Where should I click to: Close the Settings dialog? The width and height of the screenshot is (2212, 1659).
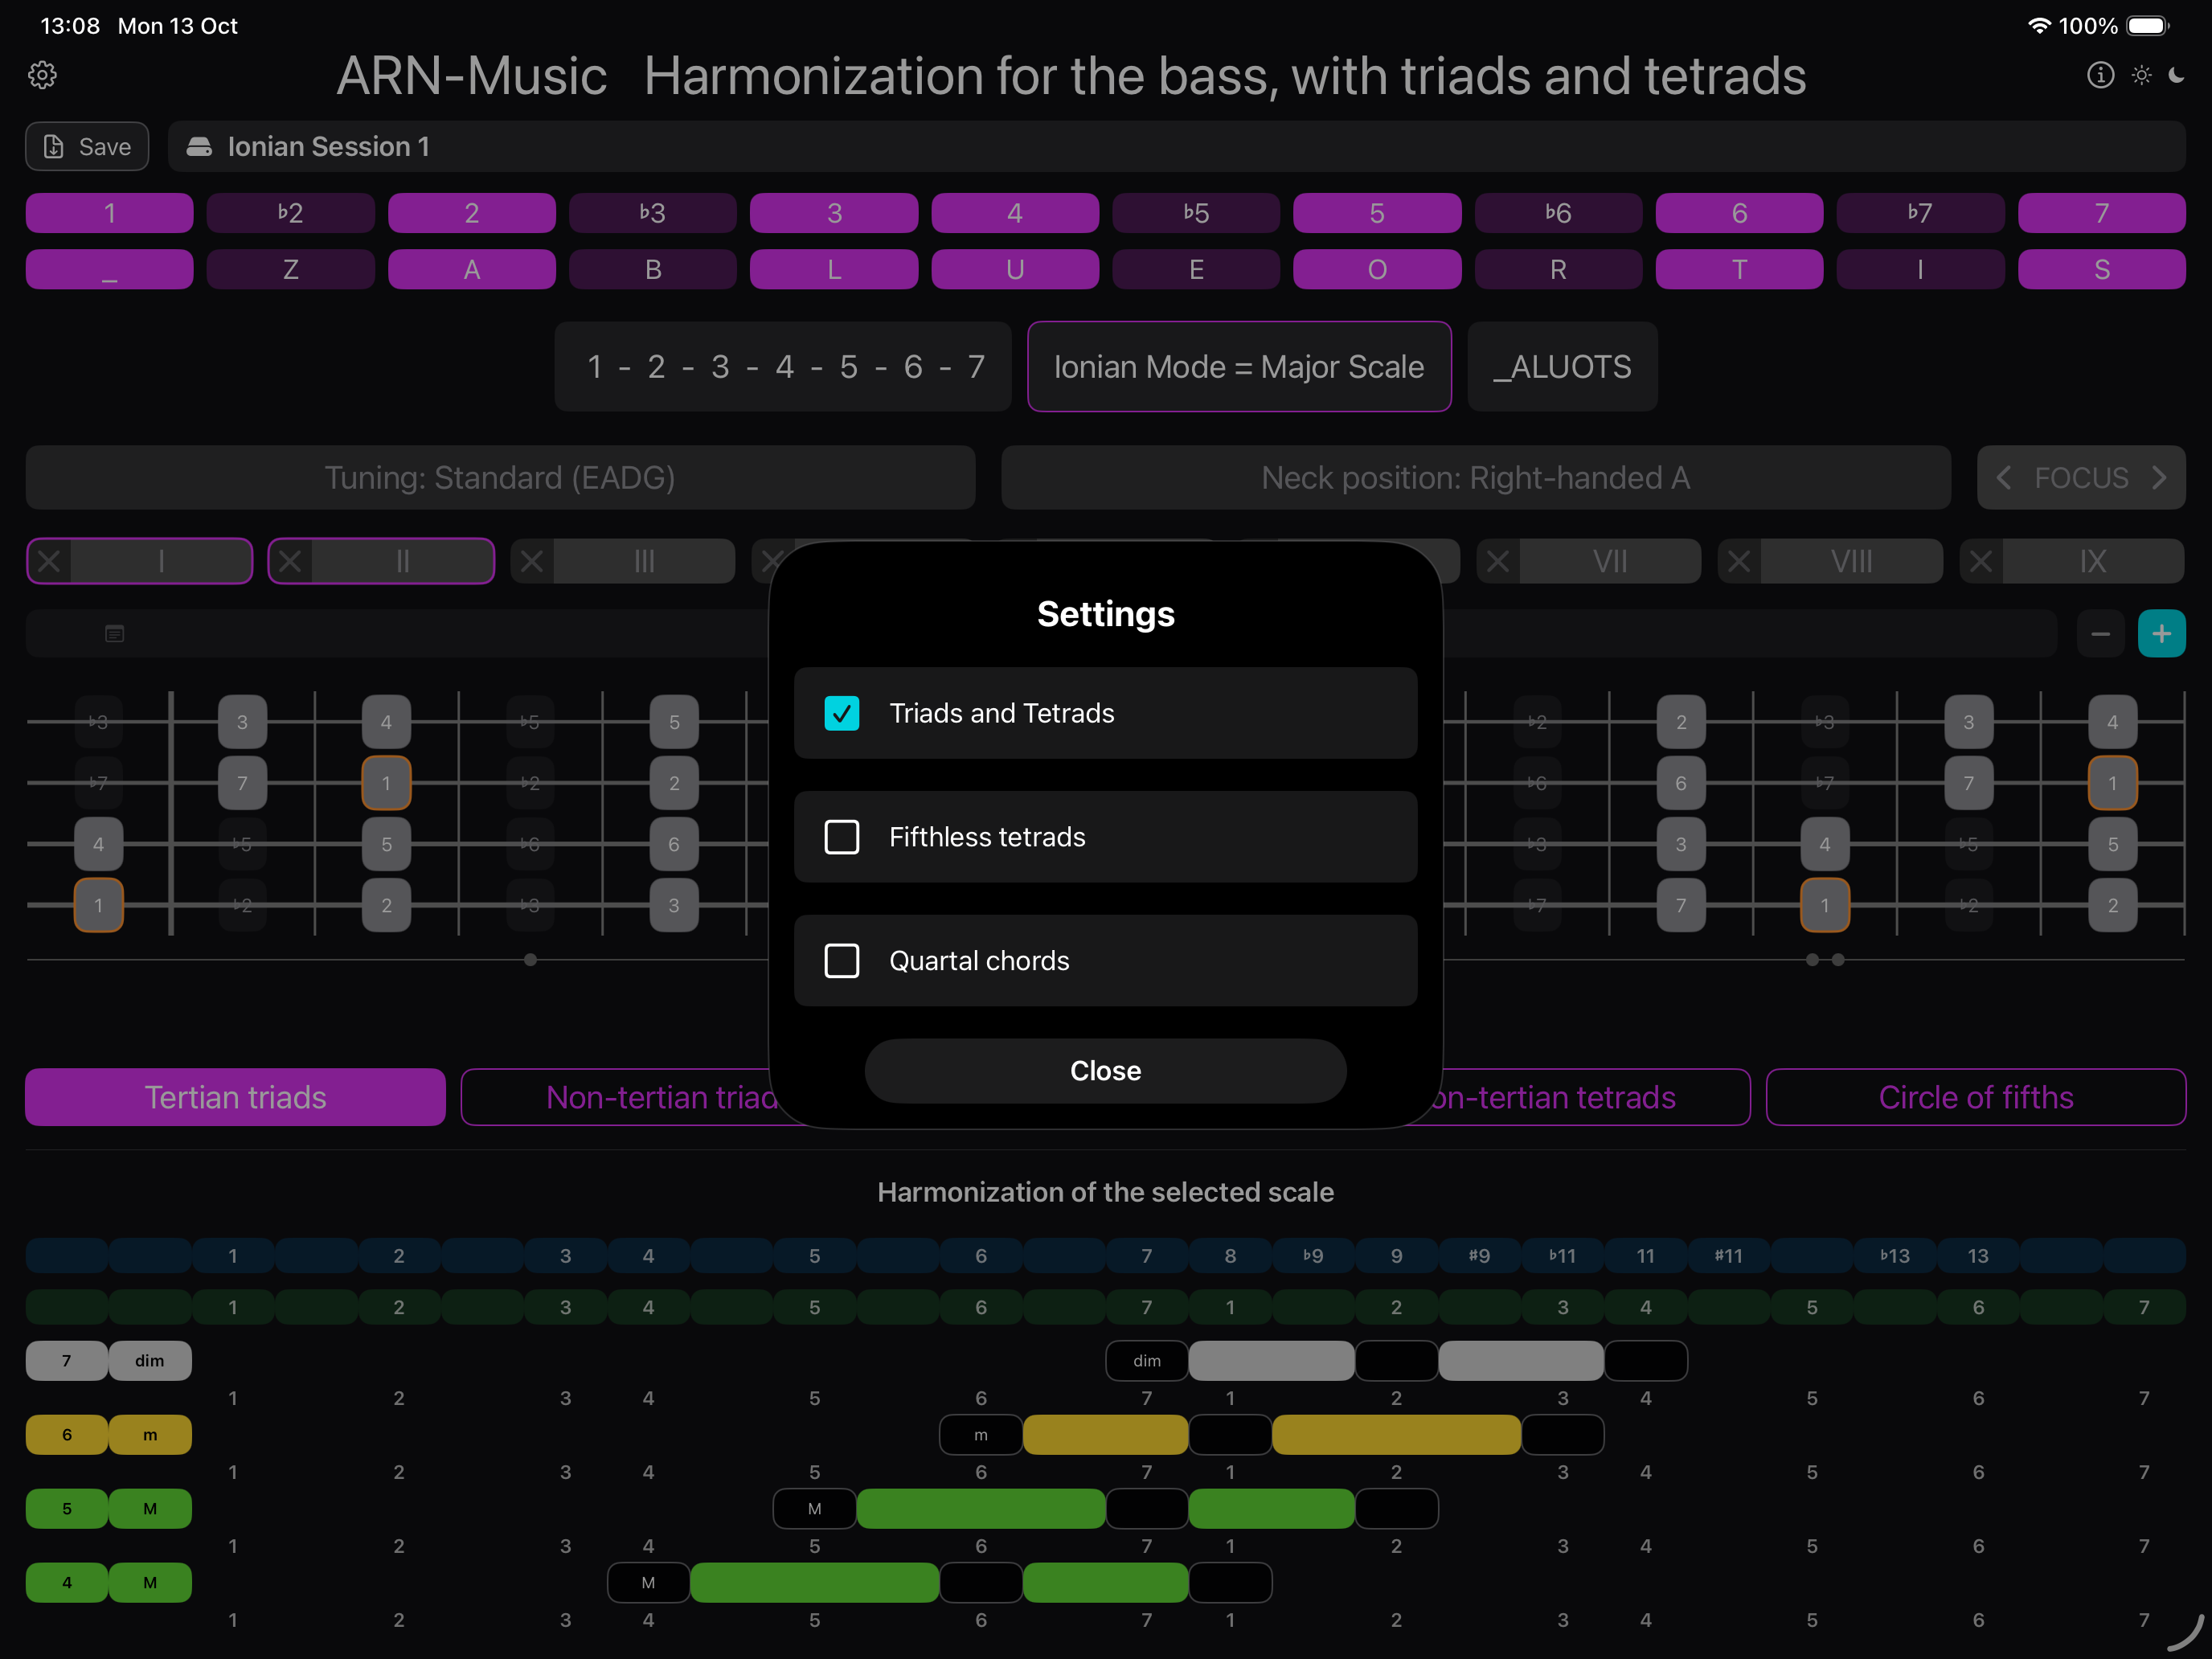click(1105, 1071)
